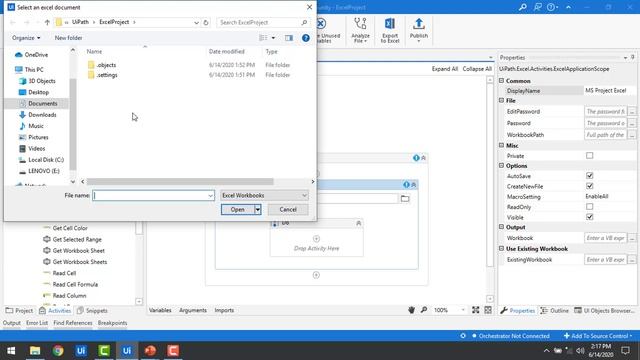Open the File name history dropdown
Image resolution: width=640 pixels, height=360 pixels.
coord(210,196)
